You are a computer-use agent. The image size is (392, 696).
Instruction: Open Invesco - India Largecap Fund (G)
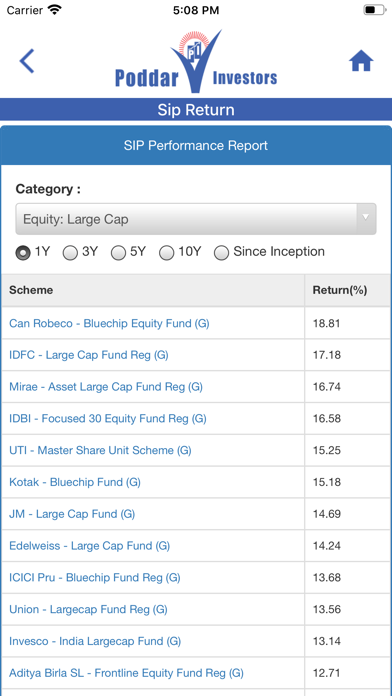(x=95, y=641)
